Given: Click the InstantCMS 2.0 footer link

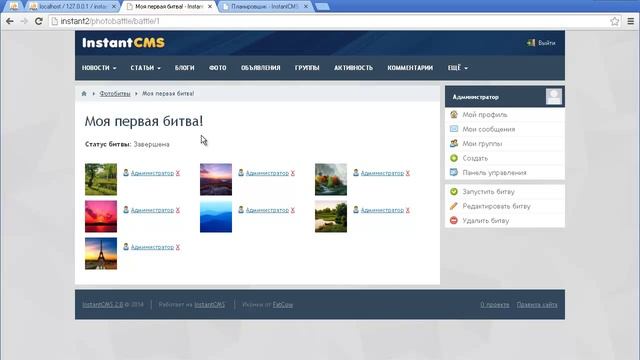Looking at the screenshot, I should click(102, 304).
